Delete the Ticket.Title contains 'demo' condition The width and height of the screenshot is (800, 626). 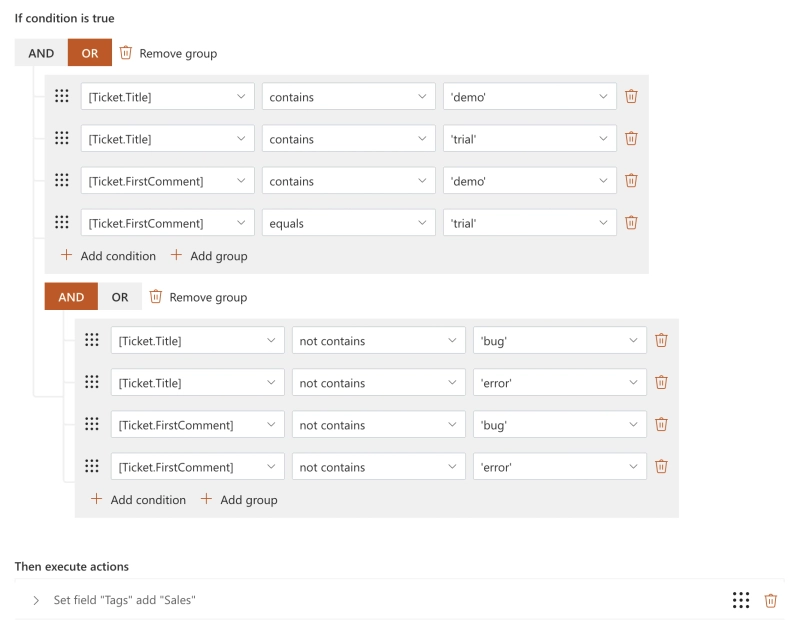pos(631,96)
